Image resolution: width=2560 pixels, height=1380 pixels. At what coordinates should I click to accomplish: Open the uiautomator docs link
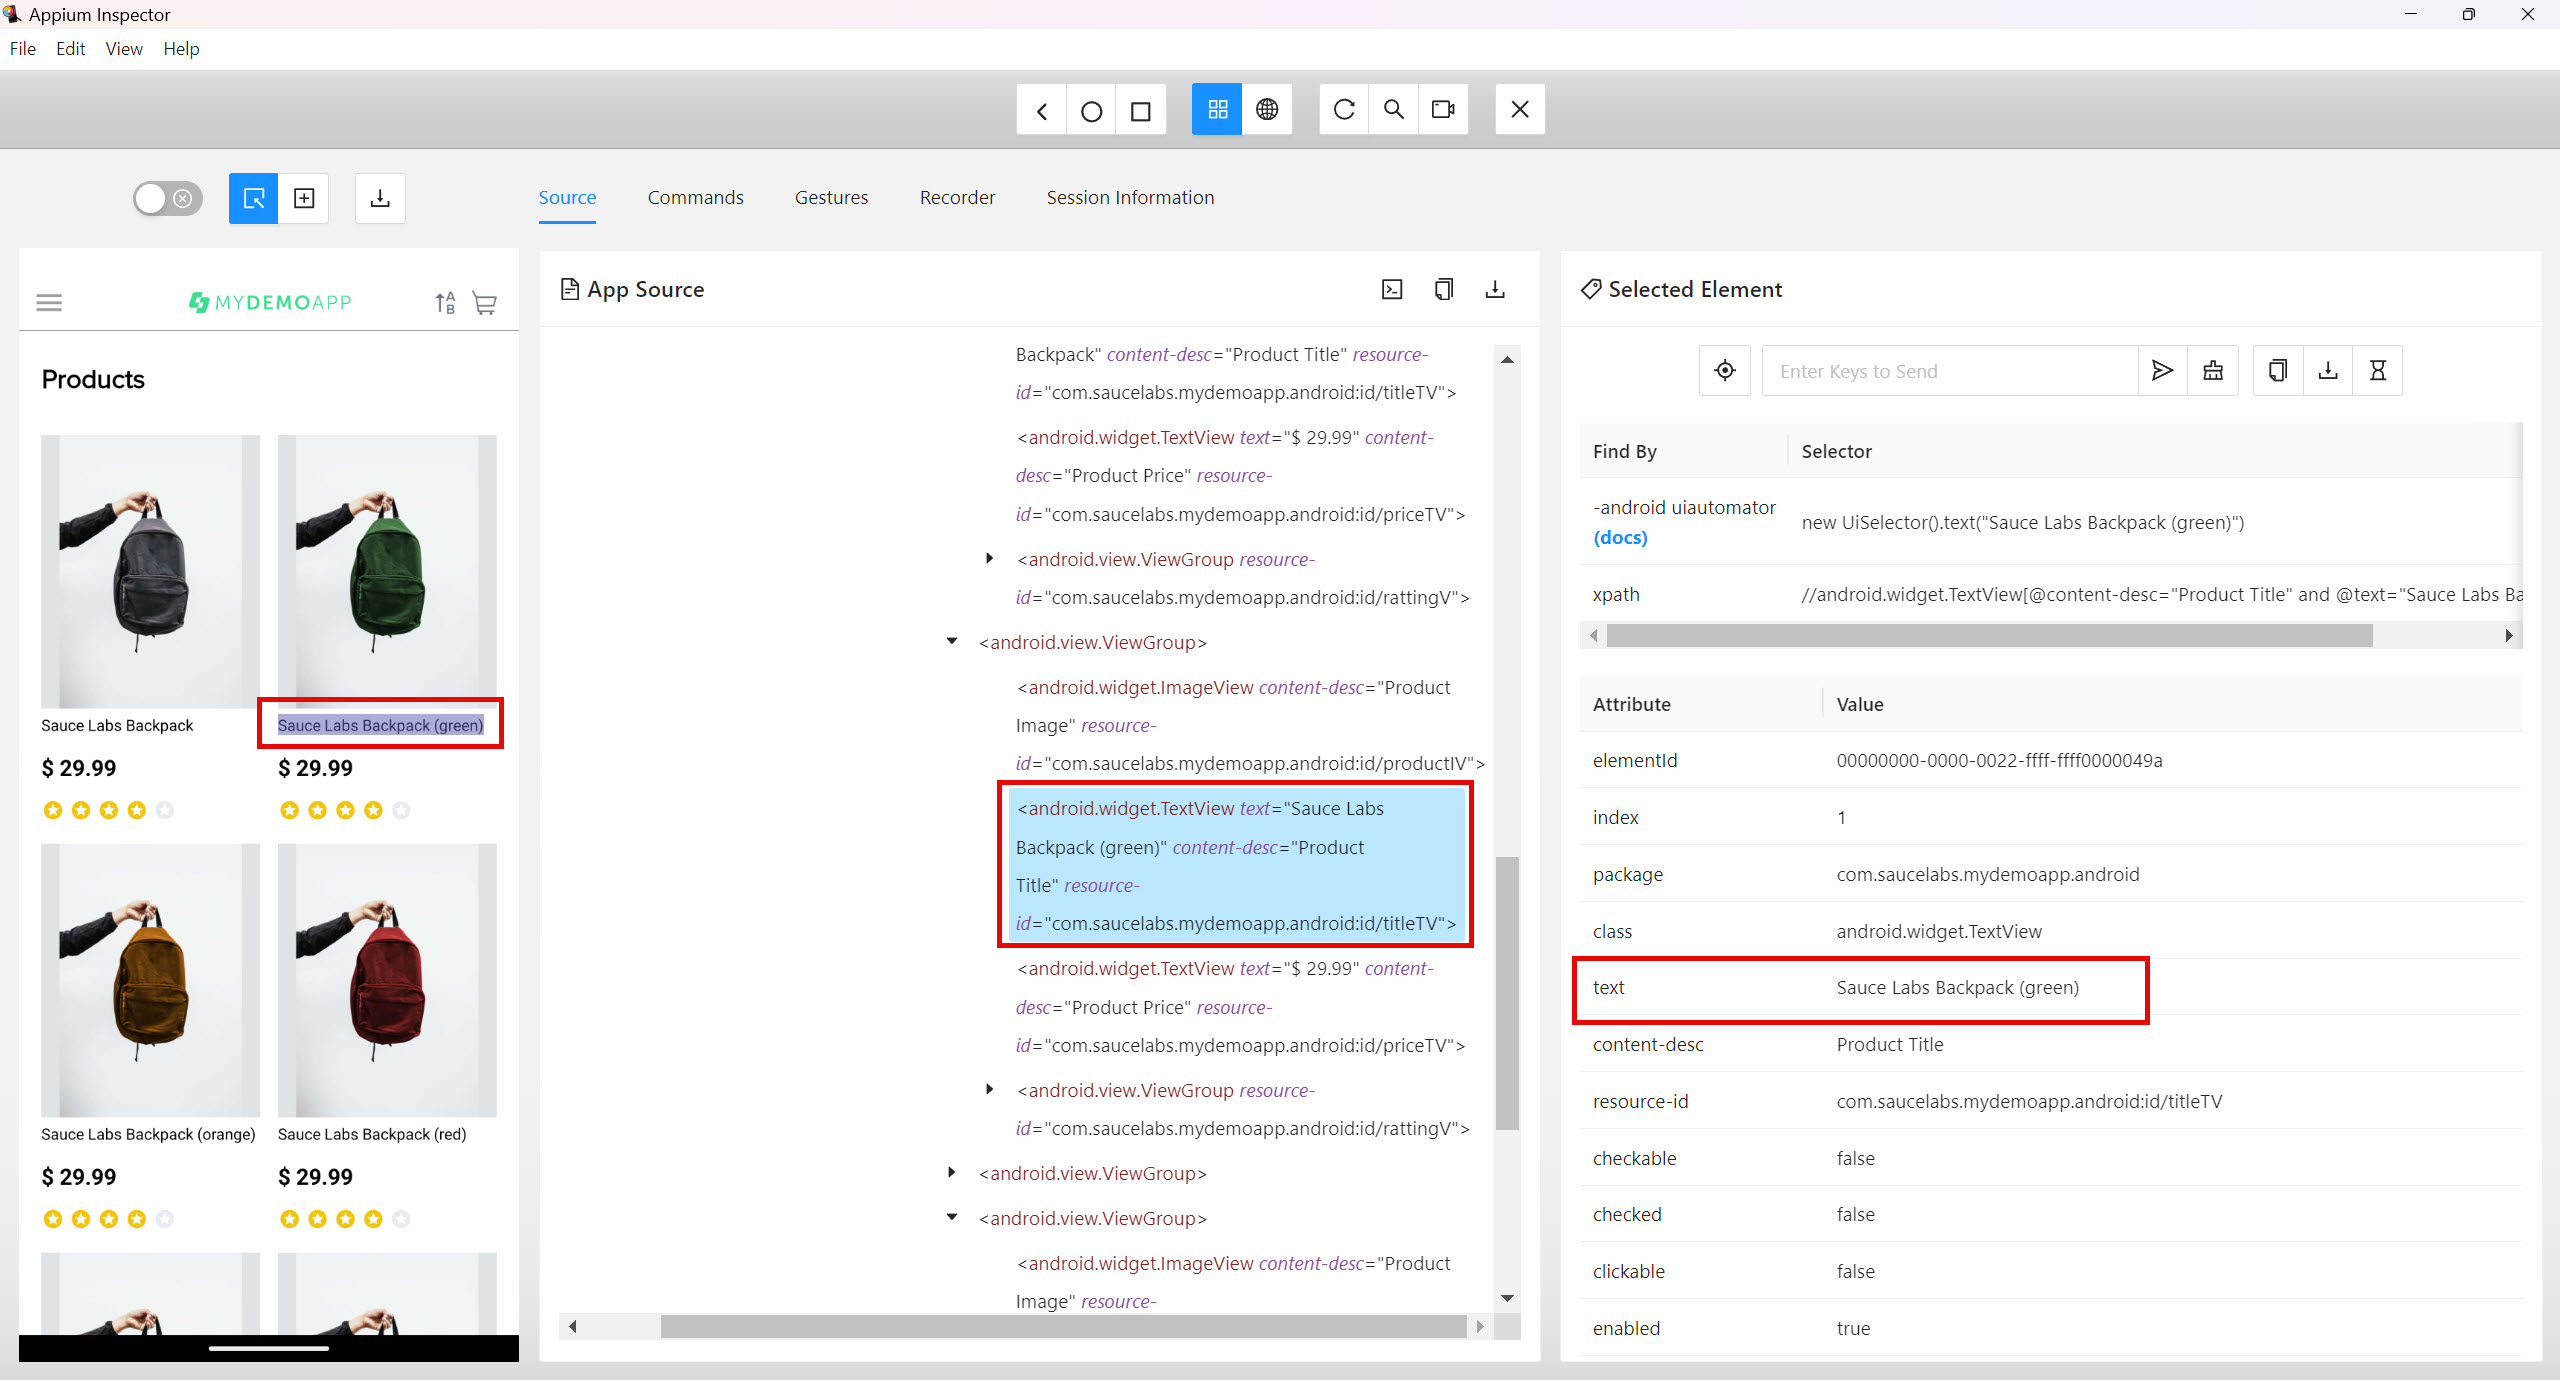[x=1620, y=538]
